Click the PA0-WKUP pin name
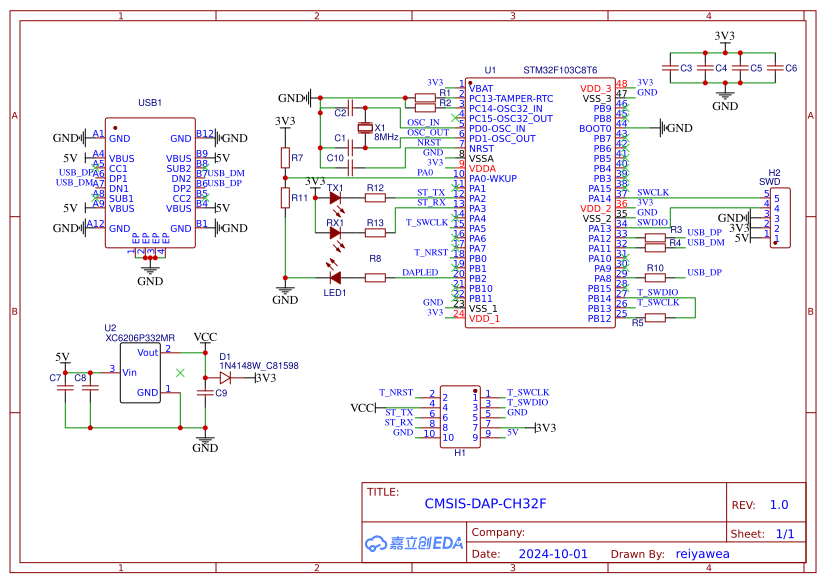 [493, 179]
